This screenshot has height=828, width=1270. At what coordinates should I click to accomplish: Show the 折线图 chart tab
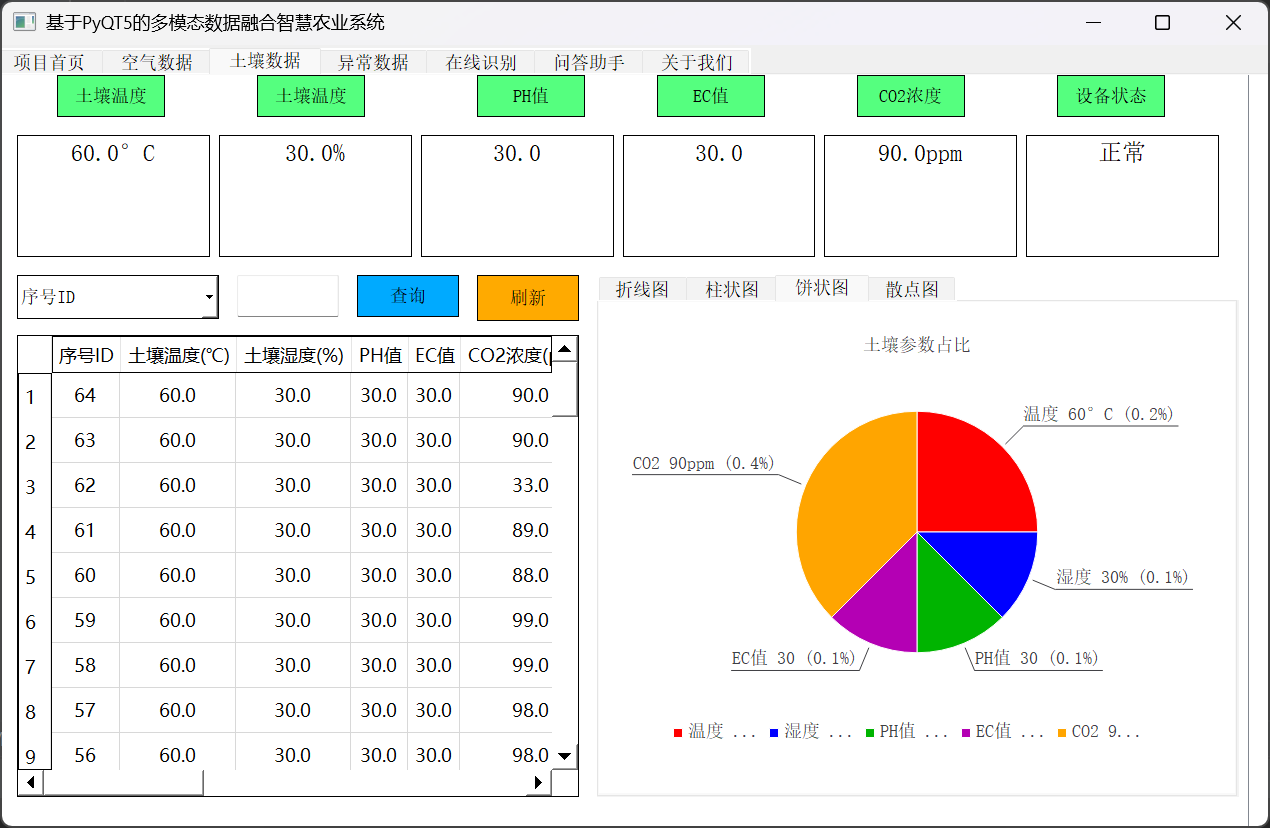click(x=642, y=289)
